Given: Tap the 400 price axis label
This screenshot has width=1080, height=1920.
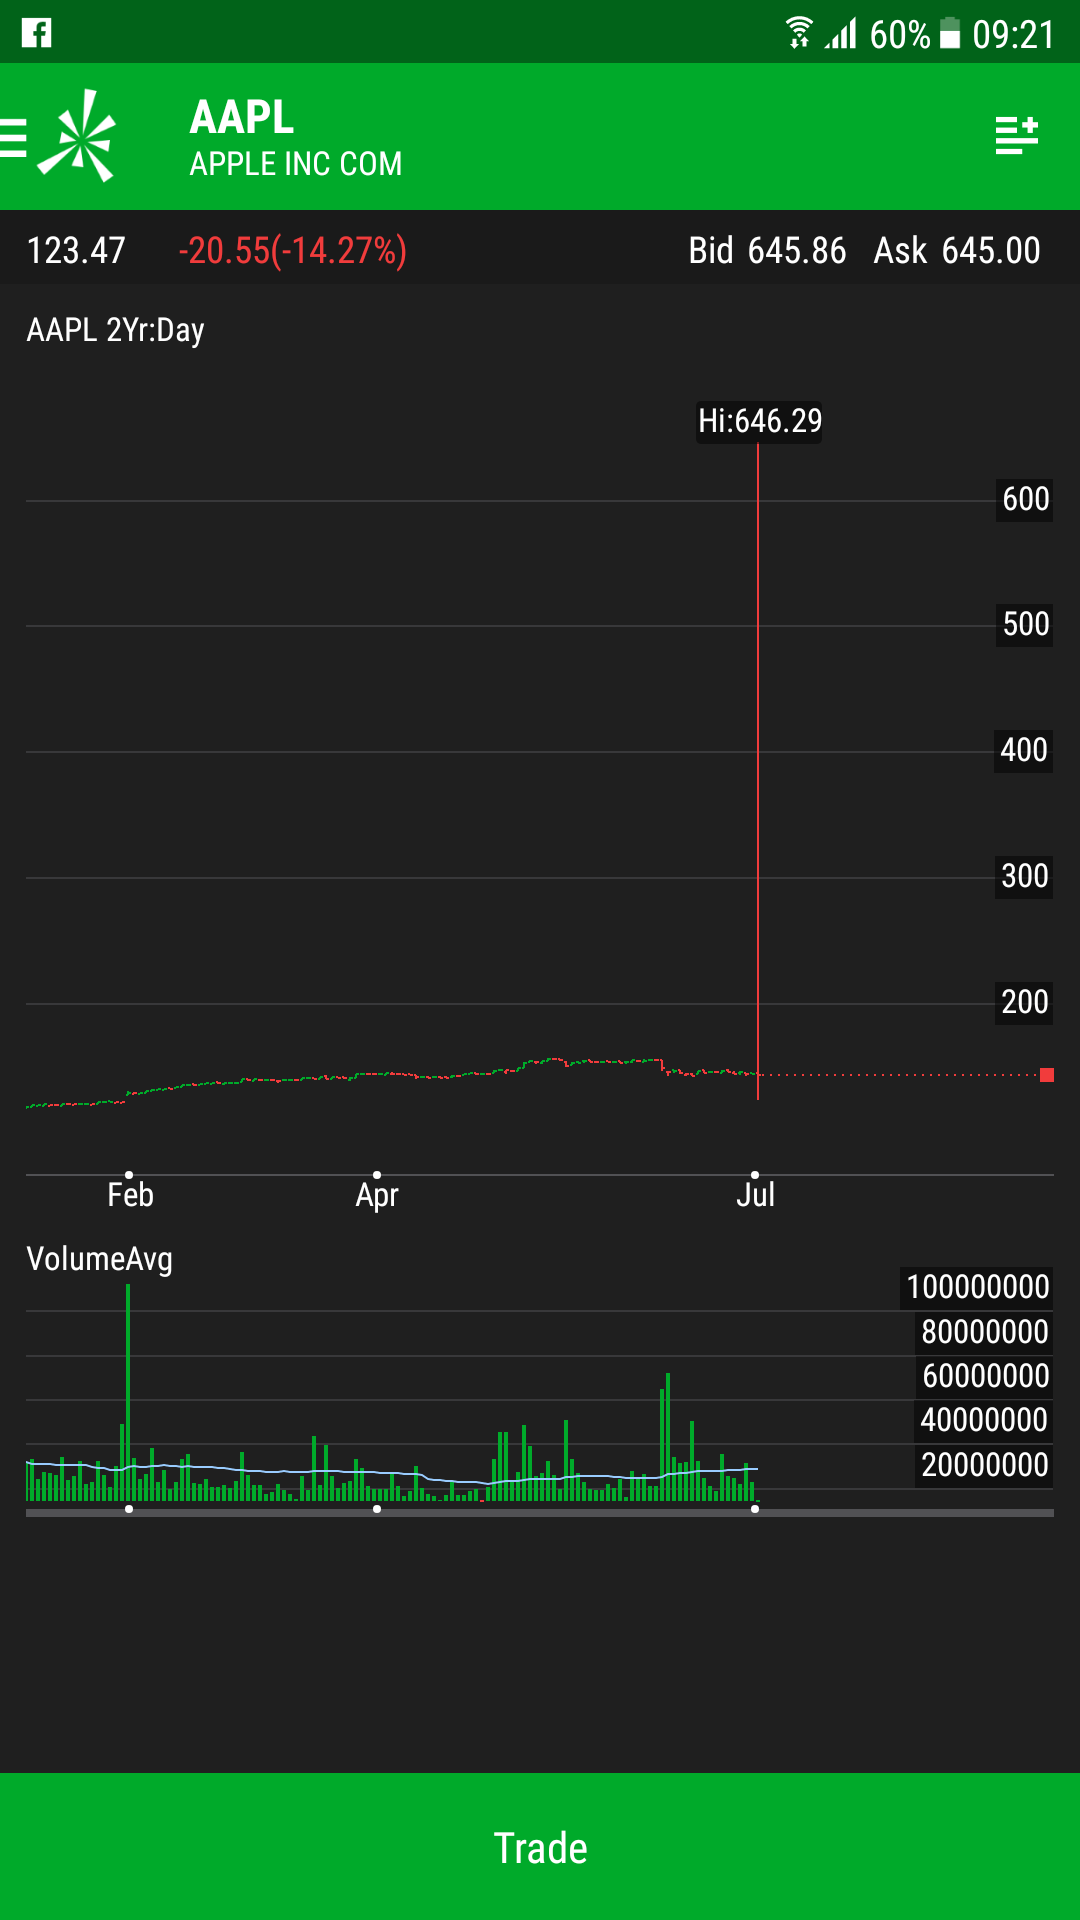Looking at the screenshot, I should (1025, 750).
